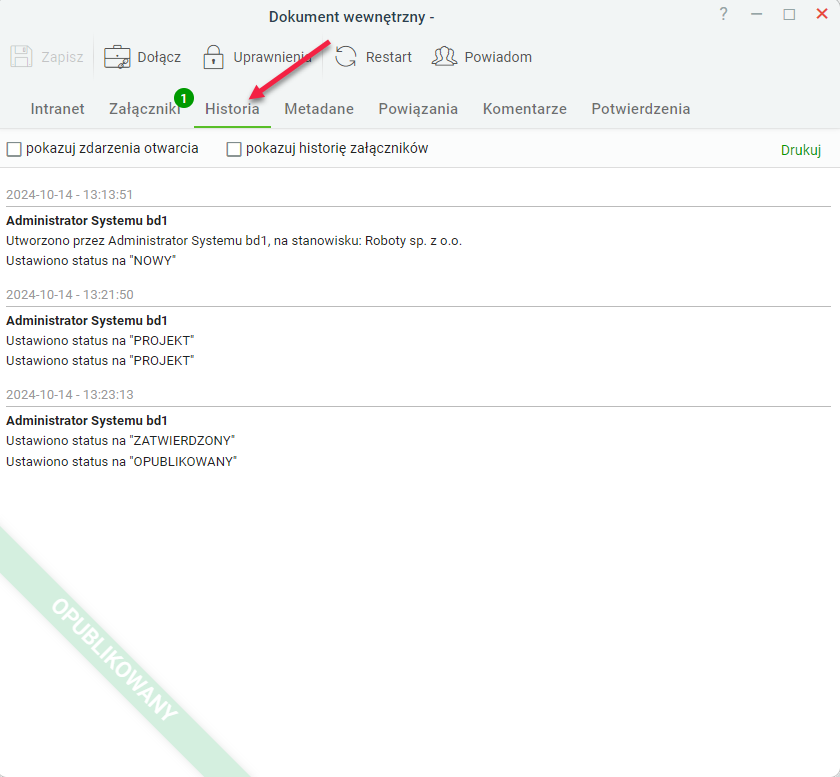Click the Restart circular arrows icon
This screenshot has height=777, width=840.
(346, 56)
